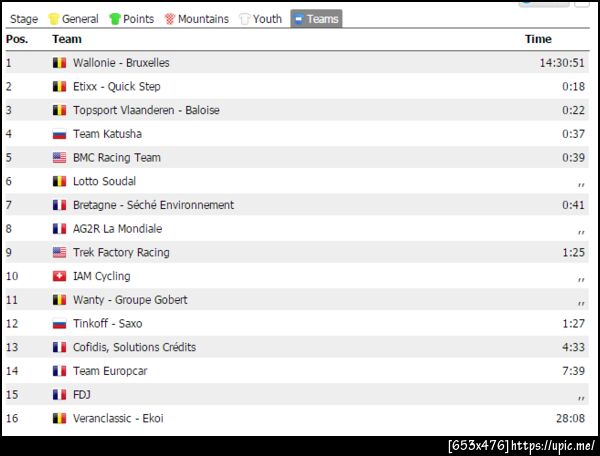Open the Lotto Soudal team link
The width and height of the screenshot is (600, 456).
click(104, 181)
